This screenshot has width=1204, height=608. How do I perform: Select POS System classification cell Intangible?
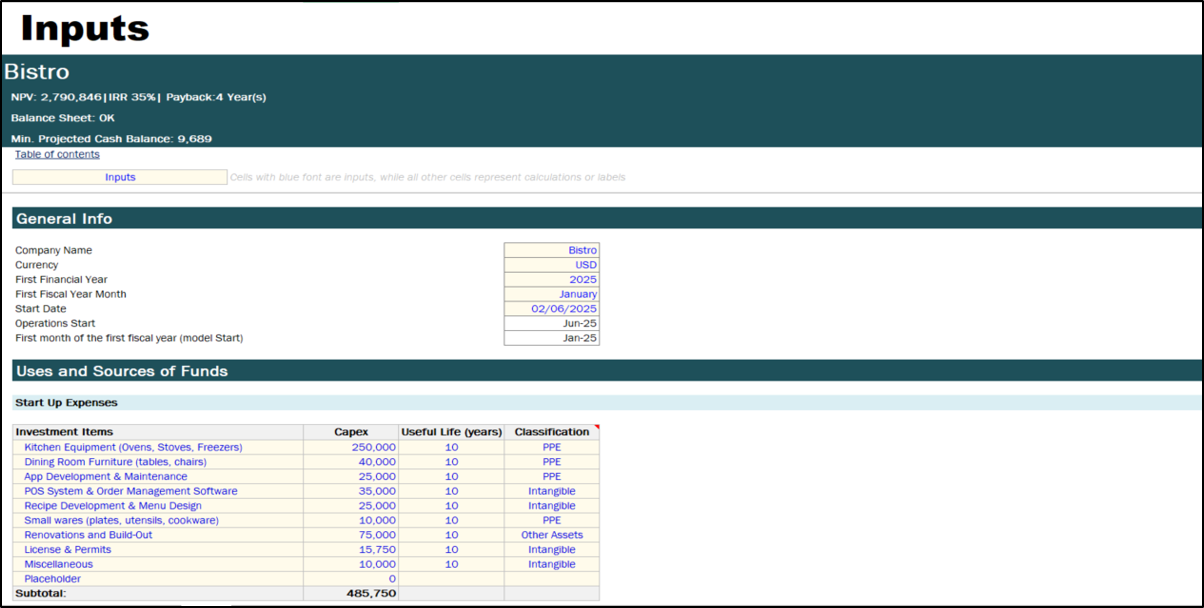552,491
